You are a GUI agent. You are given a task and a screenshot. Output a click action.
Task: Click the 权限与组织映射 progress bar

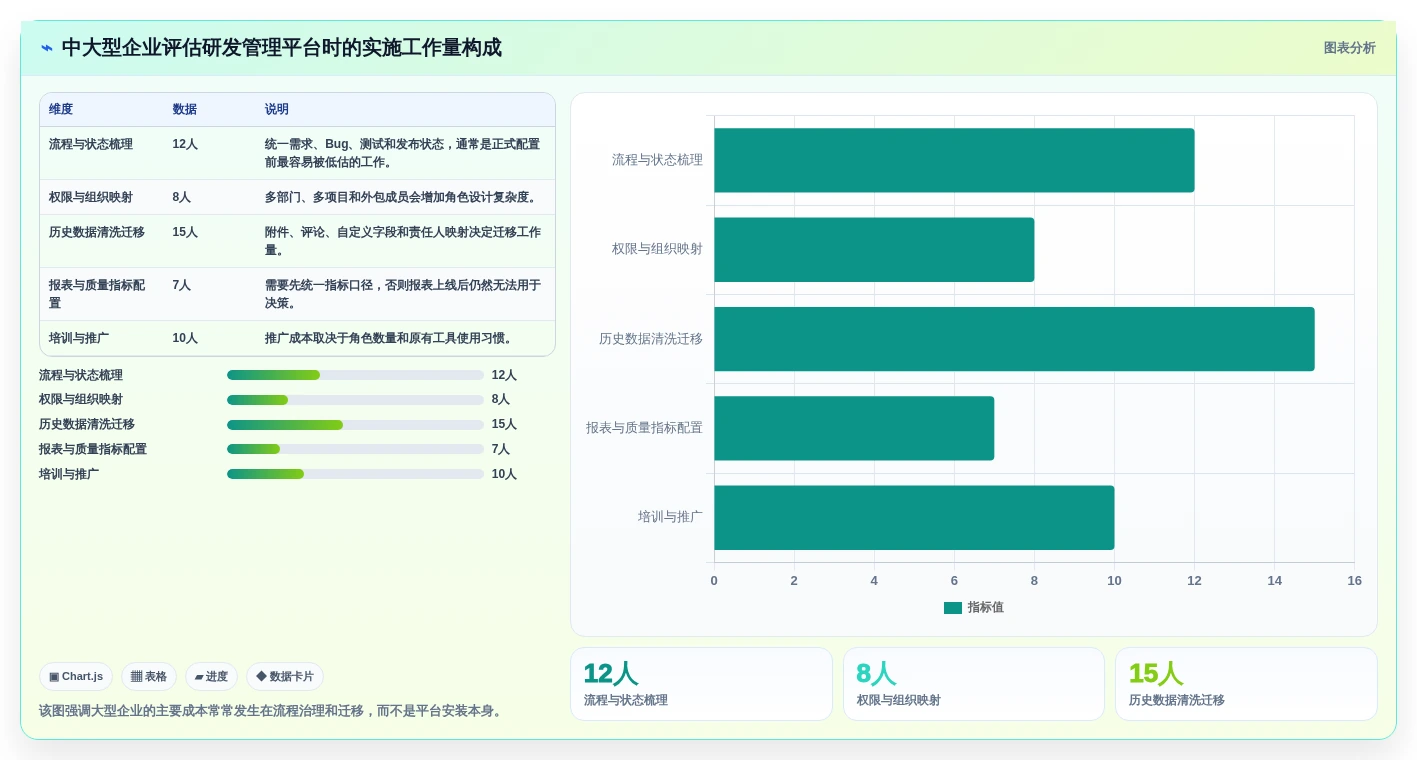[355, 400]
